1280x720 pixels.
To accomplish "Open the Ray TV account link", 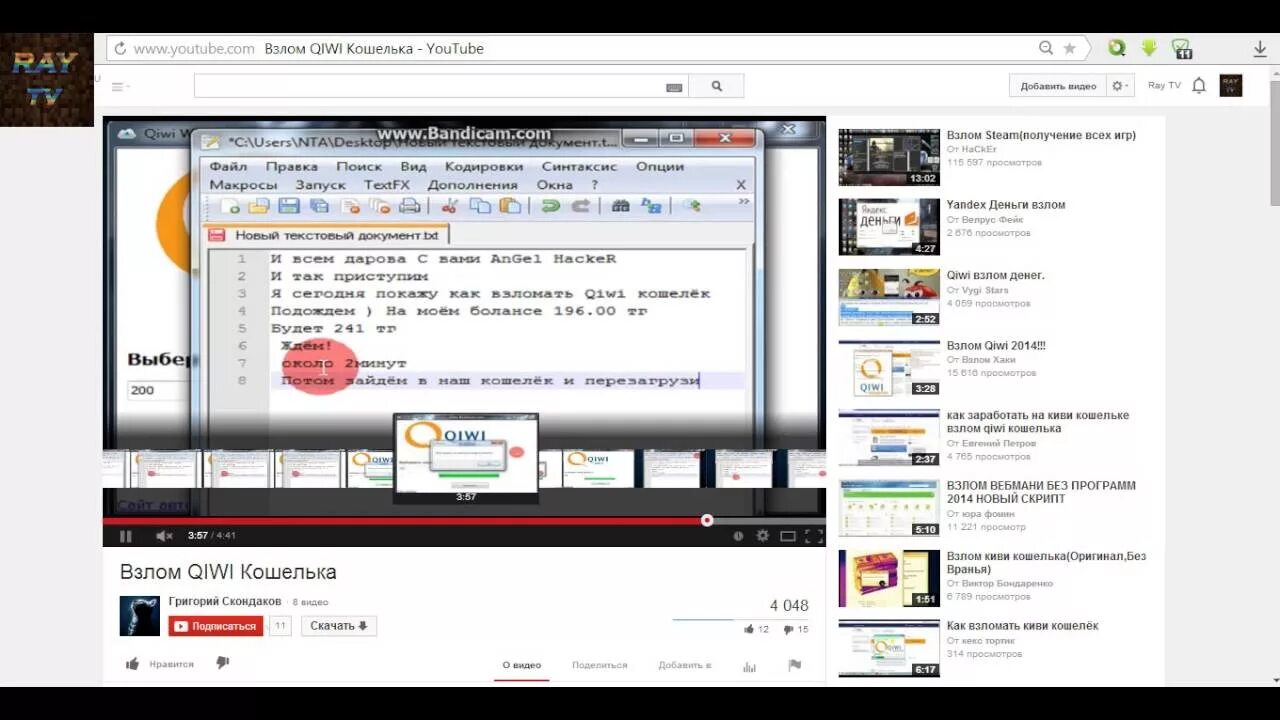I will pyautogui.click(x=1164, y=86).
